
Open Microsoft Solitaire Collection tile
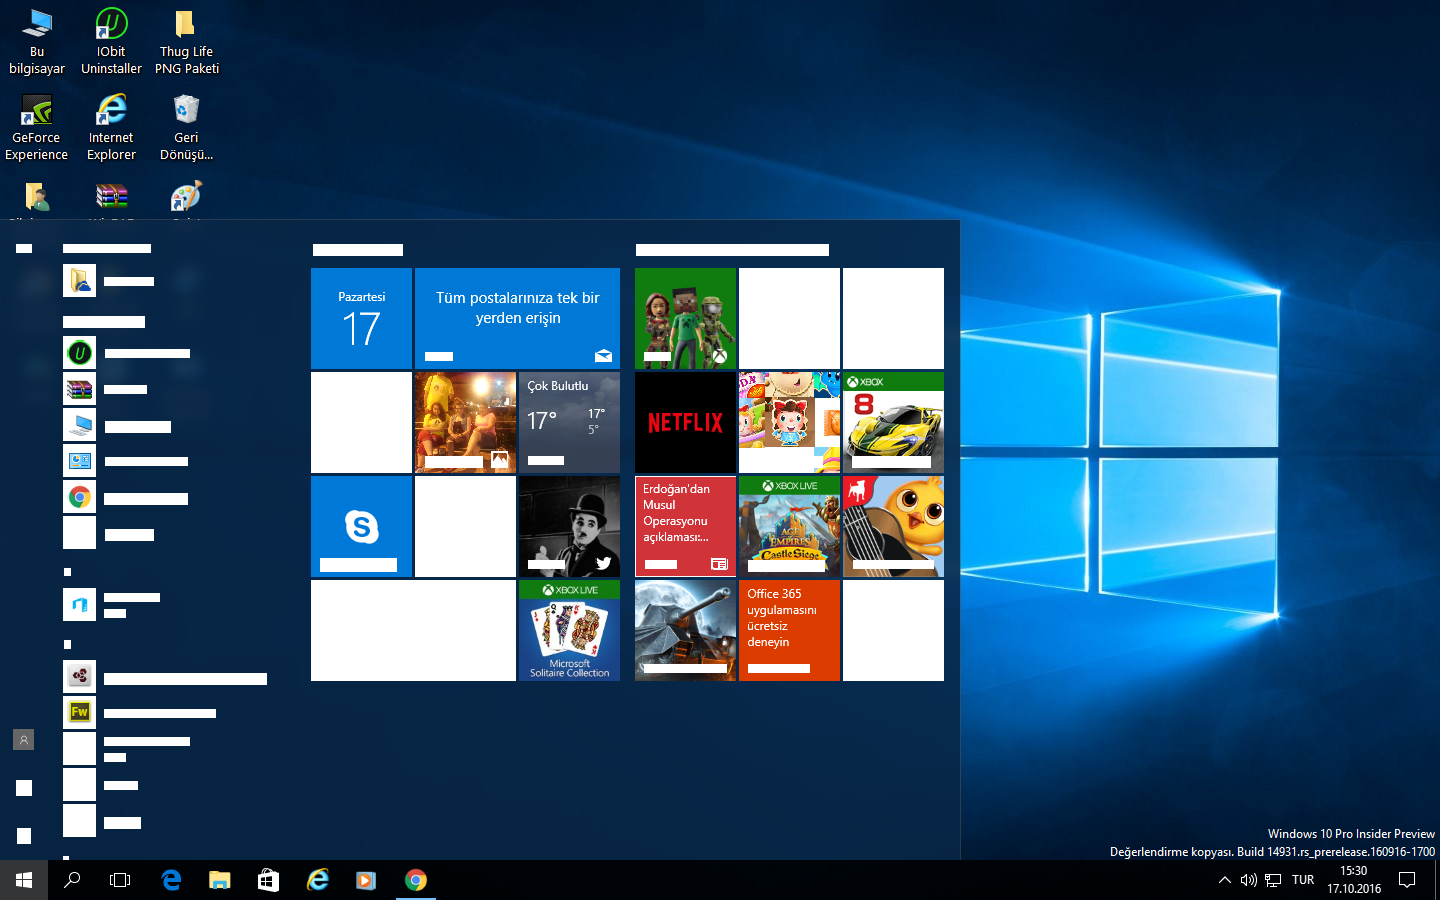(569, 630)
